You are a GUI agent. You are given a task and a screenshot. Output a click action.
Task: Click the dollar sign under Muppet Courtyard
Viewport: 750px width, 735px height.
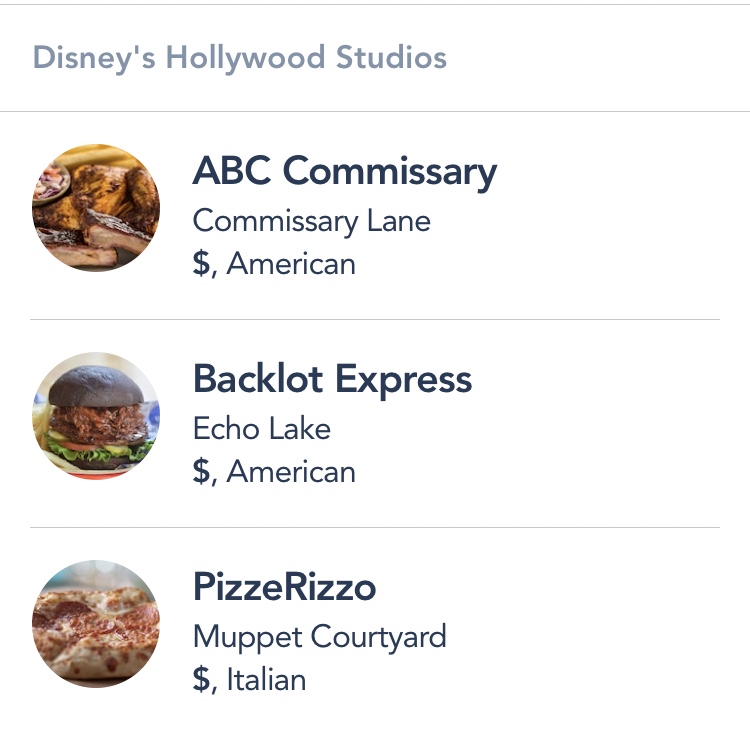click(x=202, y=680)
